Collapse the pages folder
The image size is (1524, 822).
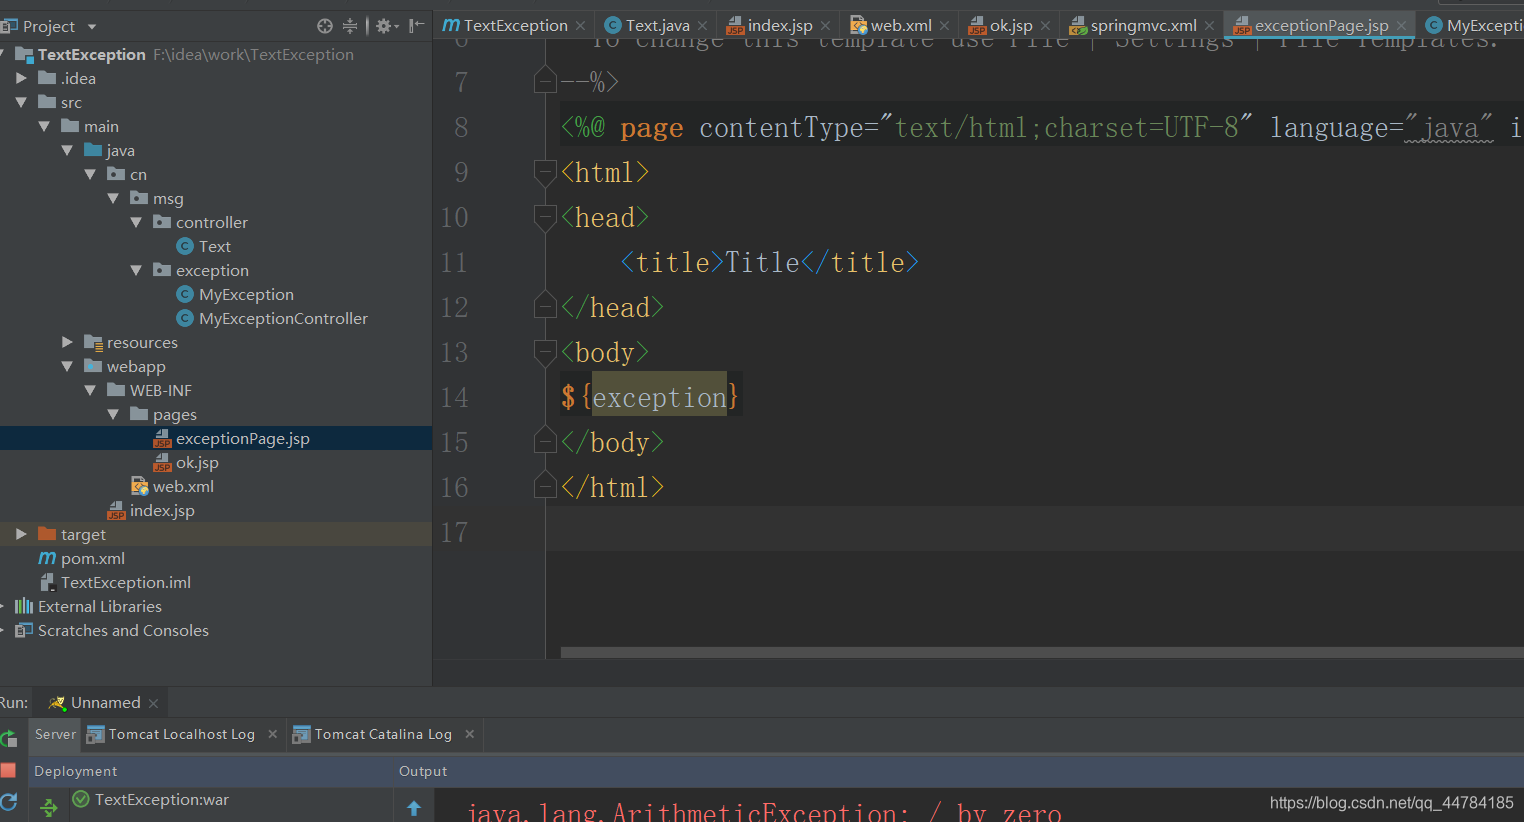tap(113, 414)
